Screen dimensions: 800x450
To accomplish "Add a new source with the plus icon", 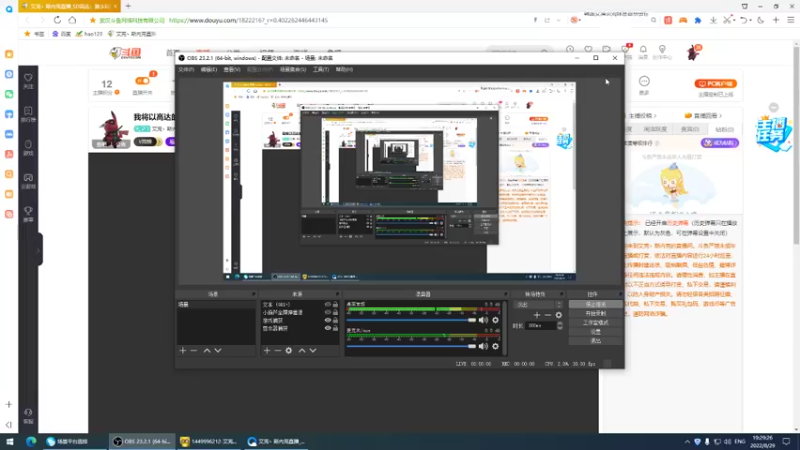I will click(x=267, y=351).
